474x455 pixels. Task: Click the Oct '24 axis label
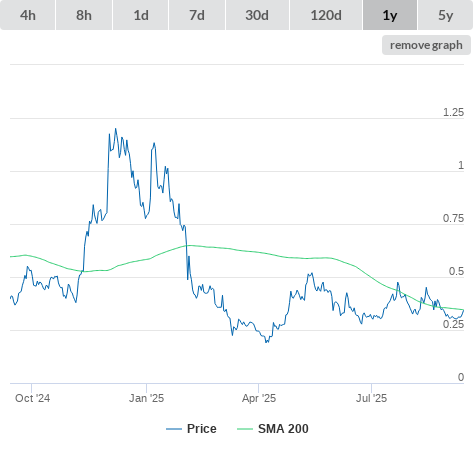33,398
